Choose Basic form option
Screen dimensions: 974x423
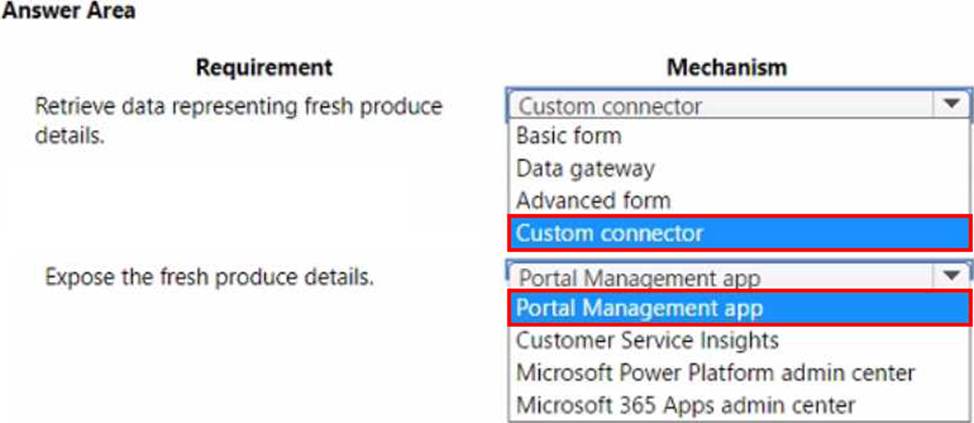569,136
